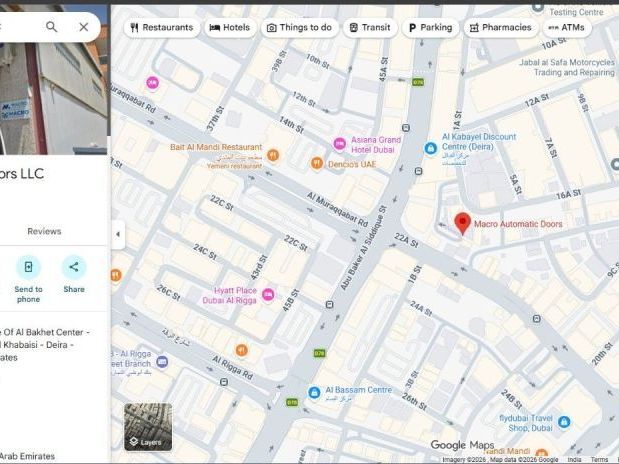The image size is (619, 464).
Task: Click Al Bassam Centre label
Action: pos(359,390)
